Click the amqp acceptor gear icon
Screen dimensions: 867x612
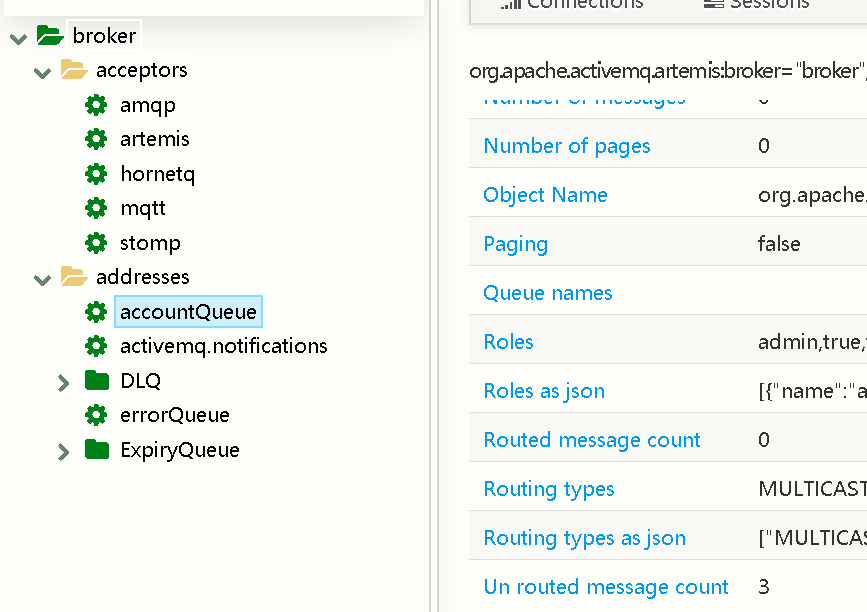[96, 105]
